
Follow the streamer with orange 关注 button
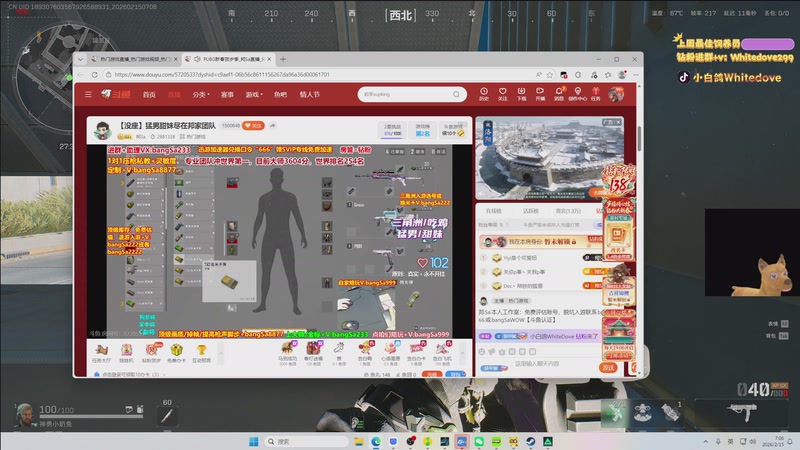coord(253,126)
